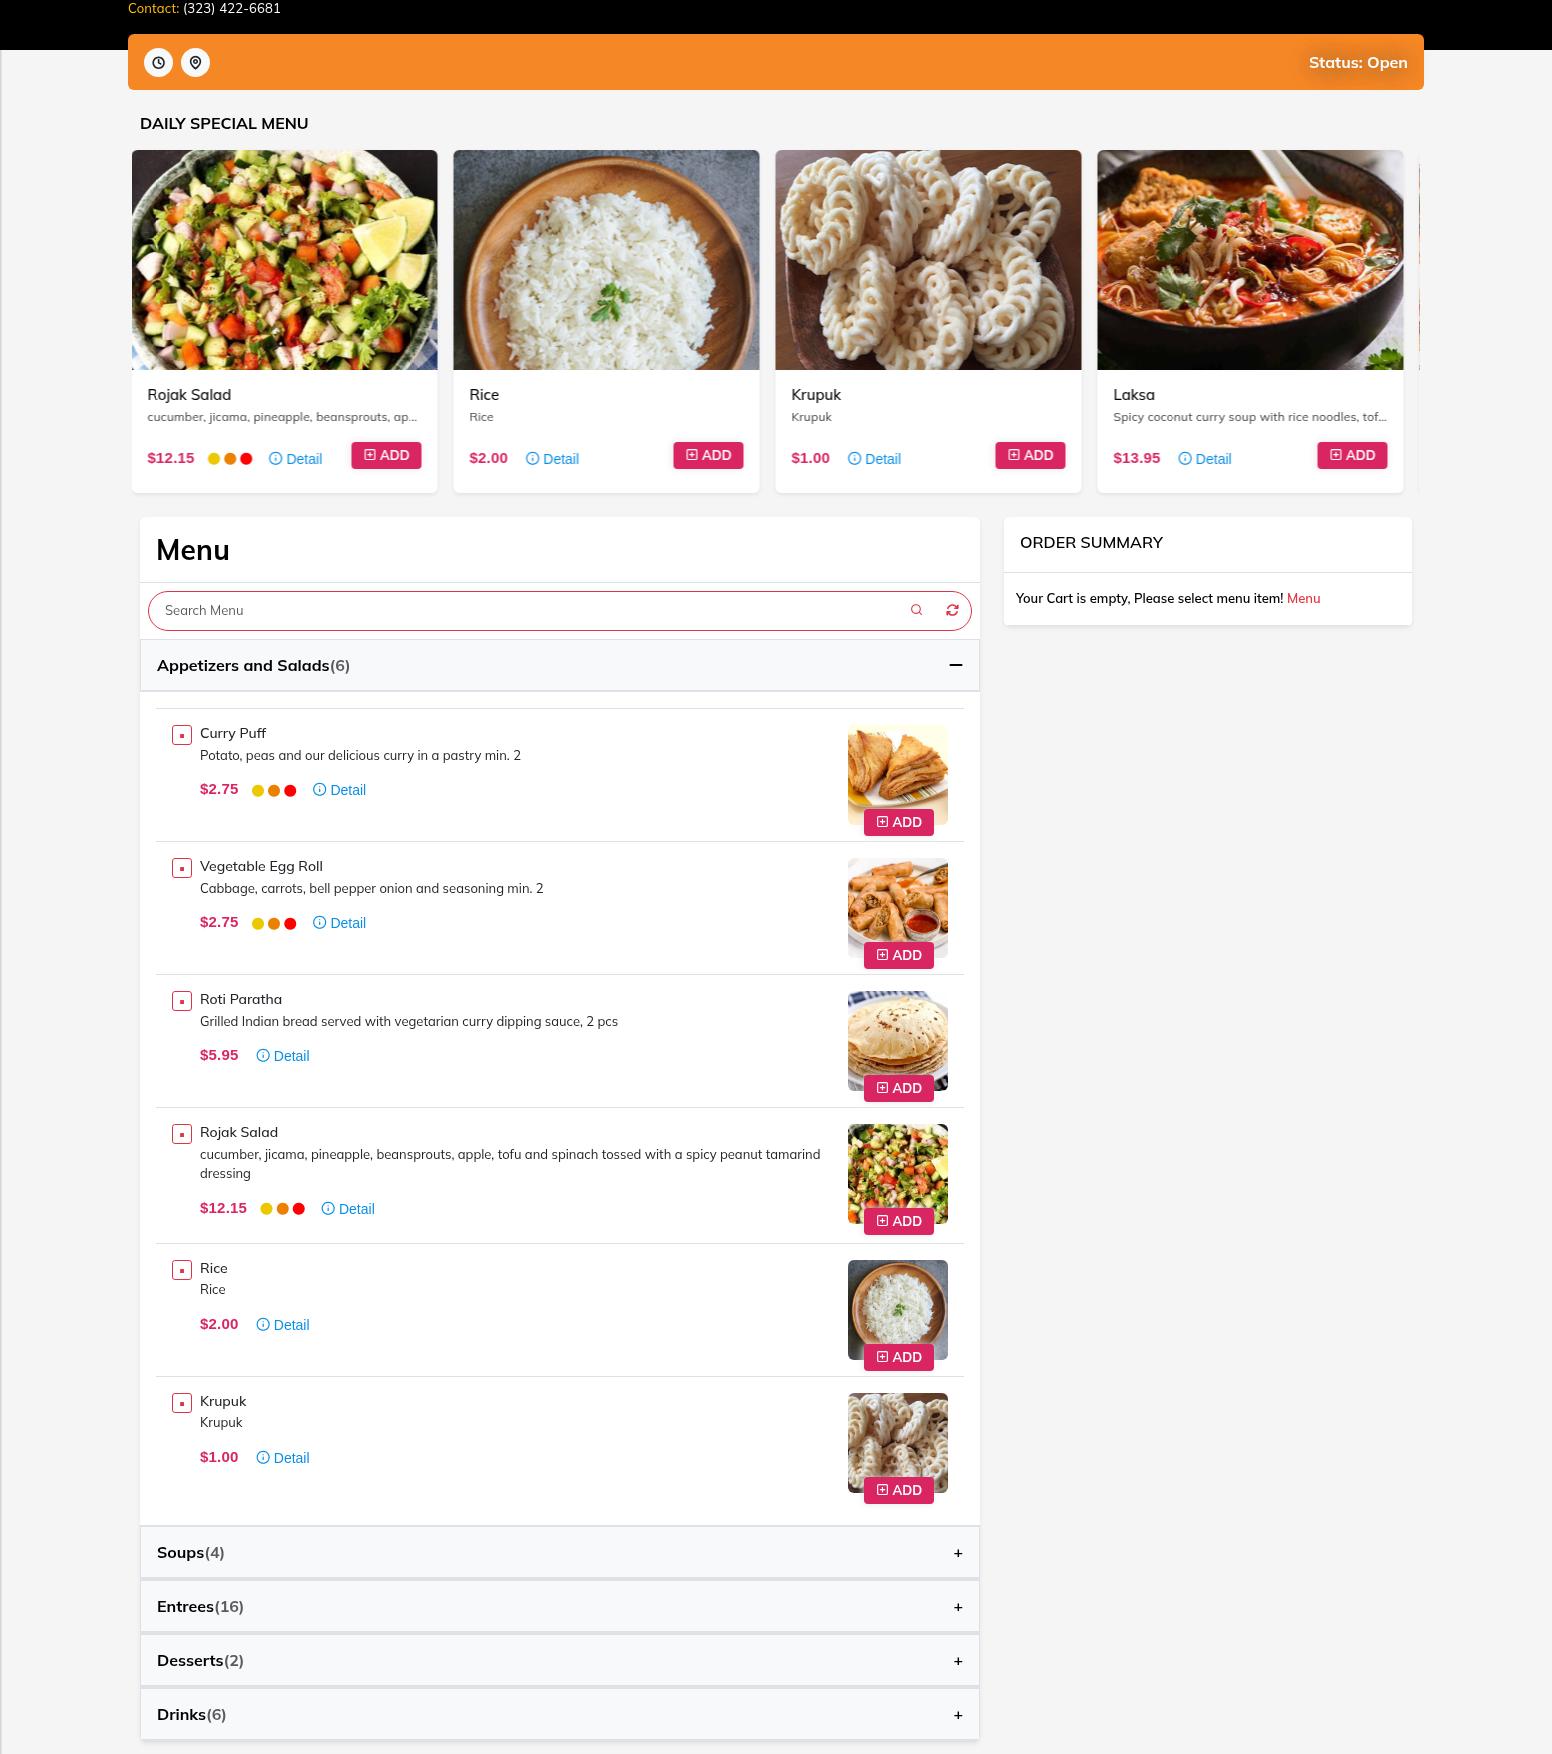1552x1754 pixels.
Task: Open the clock hours icon
Action: [x=158, y=62]
